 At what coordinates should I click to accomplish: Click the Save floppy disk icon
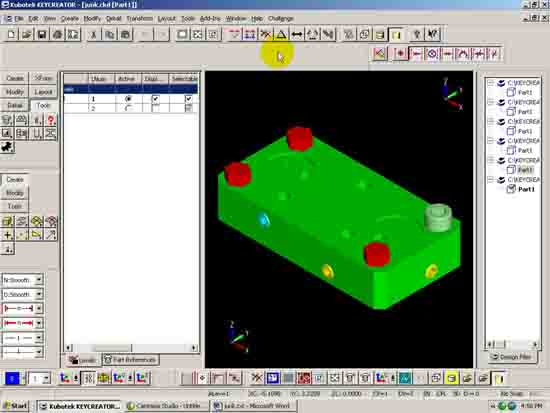(42, 34)
